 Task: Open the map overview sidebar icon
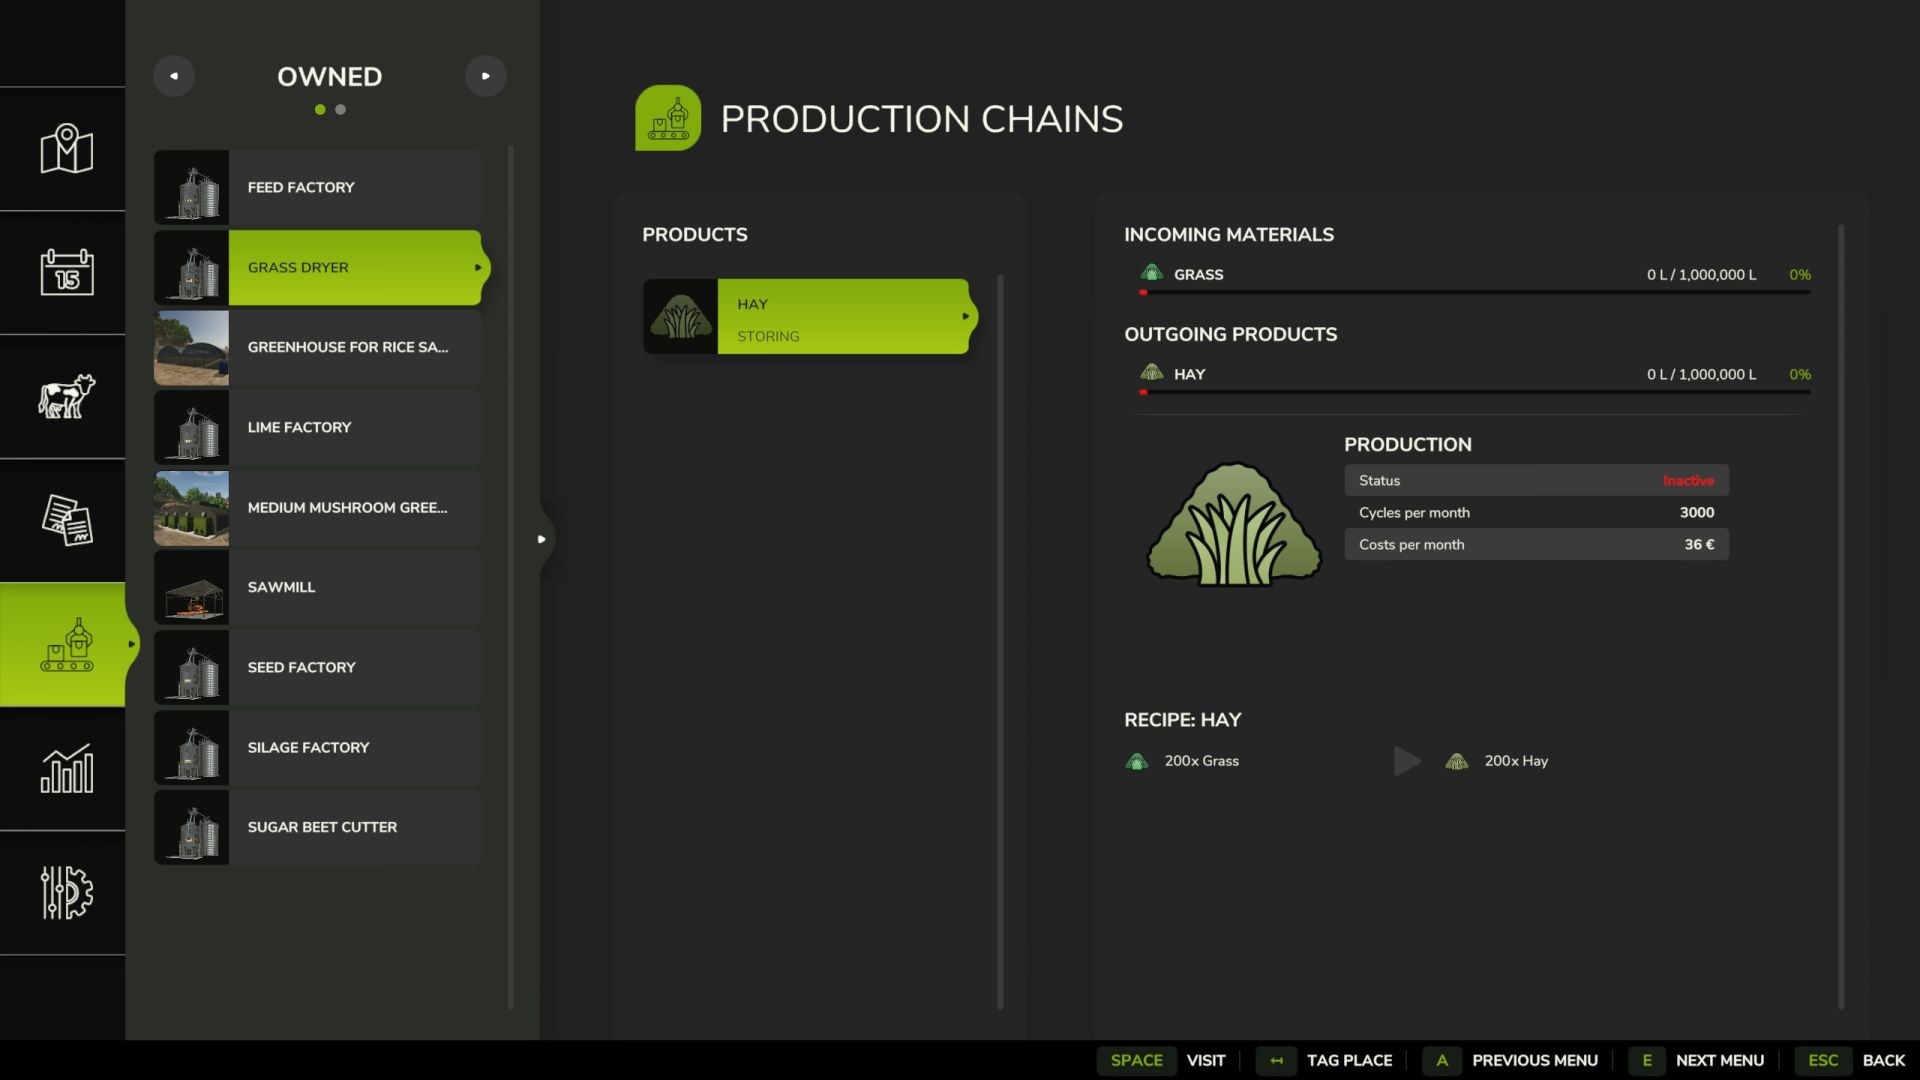[66, 149]
